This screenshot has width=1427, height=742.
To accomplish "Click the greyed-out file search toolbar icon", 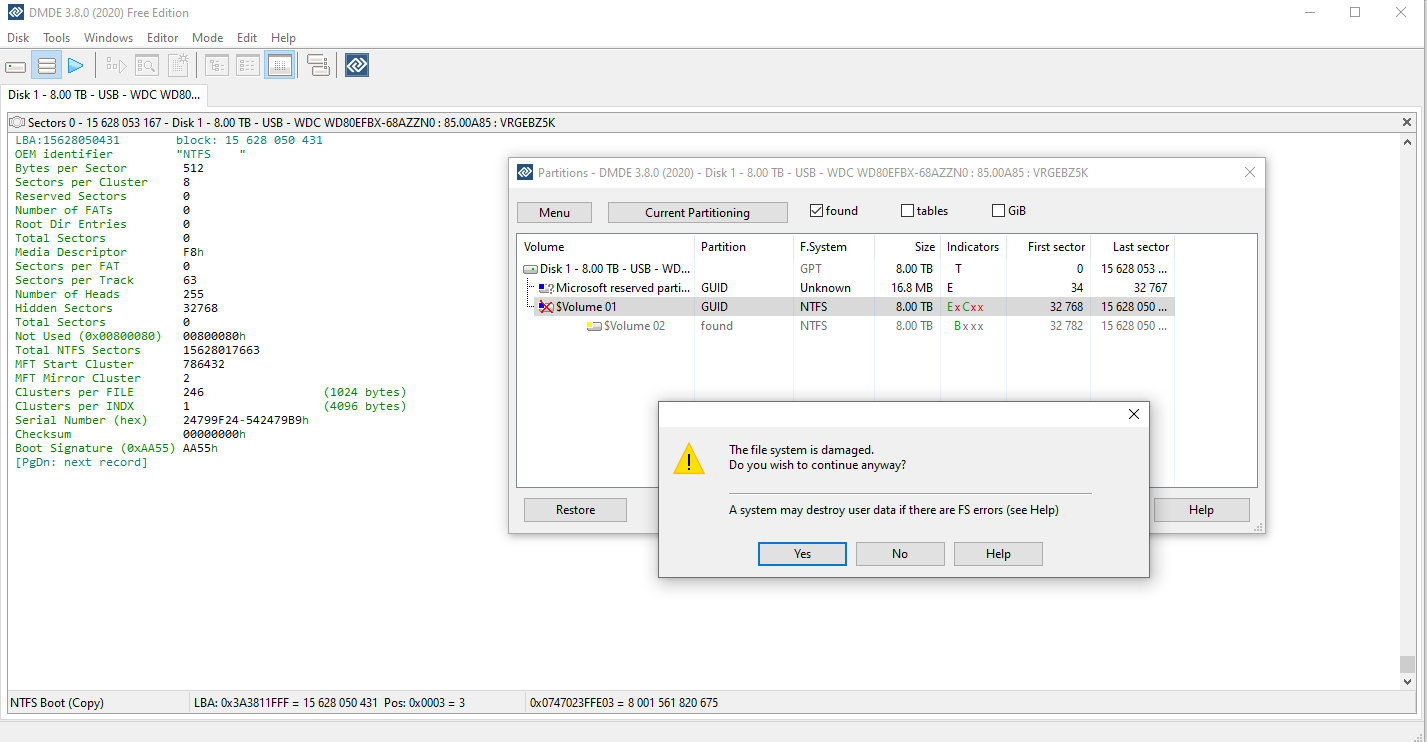I will coord(147,66).
